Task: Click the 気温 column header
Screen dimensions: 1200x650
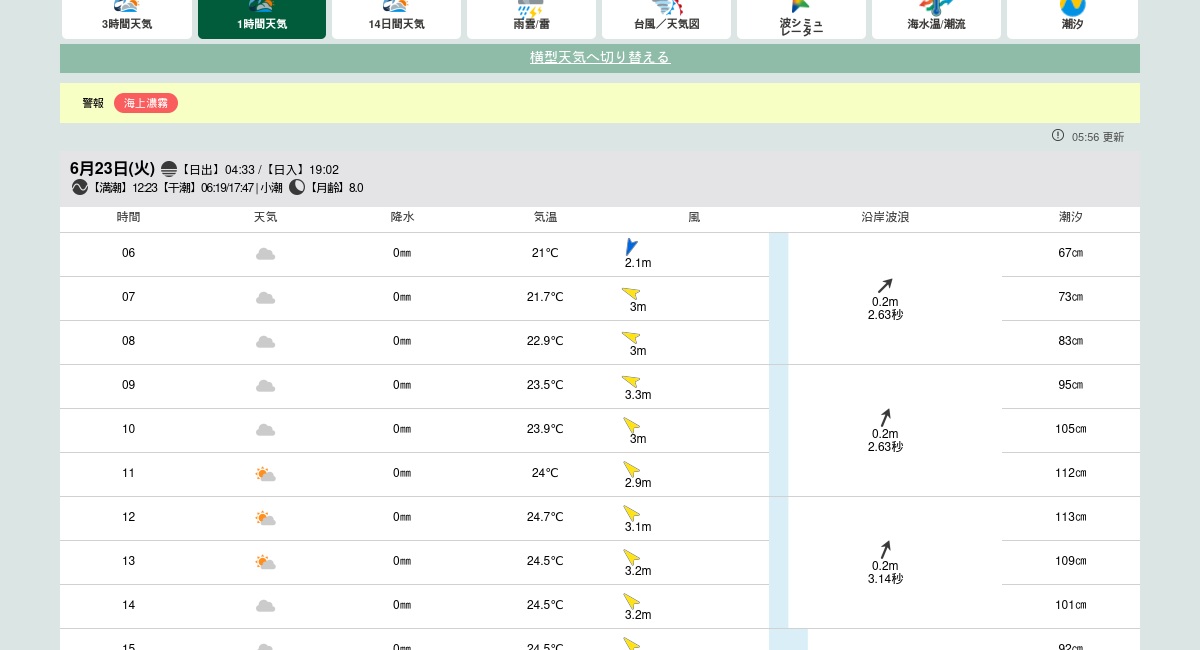Action: 545,217
